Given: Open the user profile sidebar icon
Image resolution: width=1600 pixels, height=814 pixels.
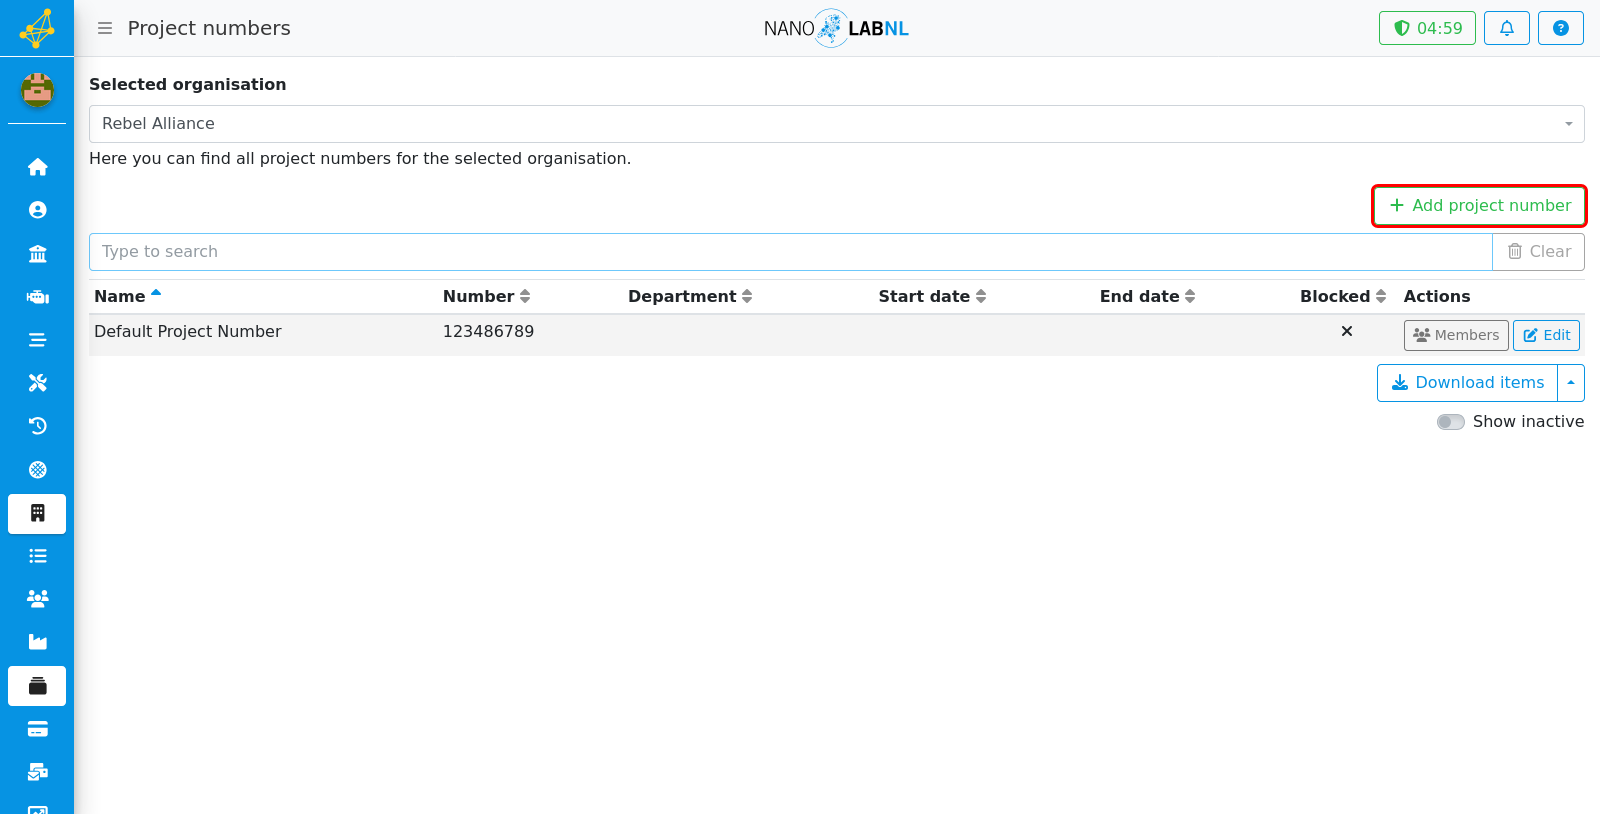Looking at the screenshot, I should (37, 210).
